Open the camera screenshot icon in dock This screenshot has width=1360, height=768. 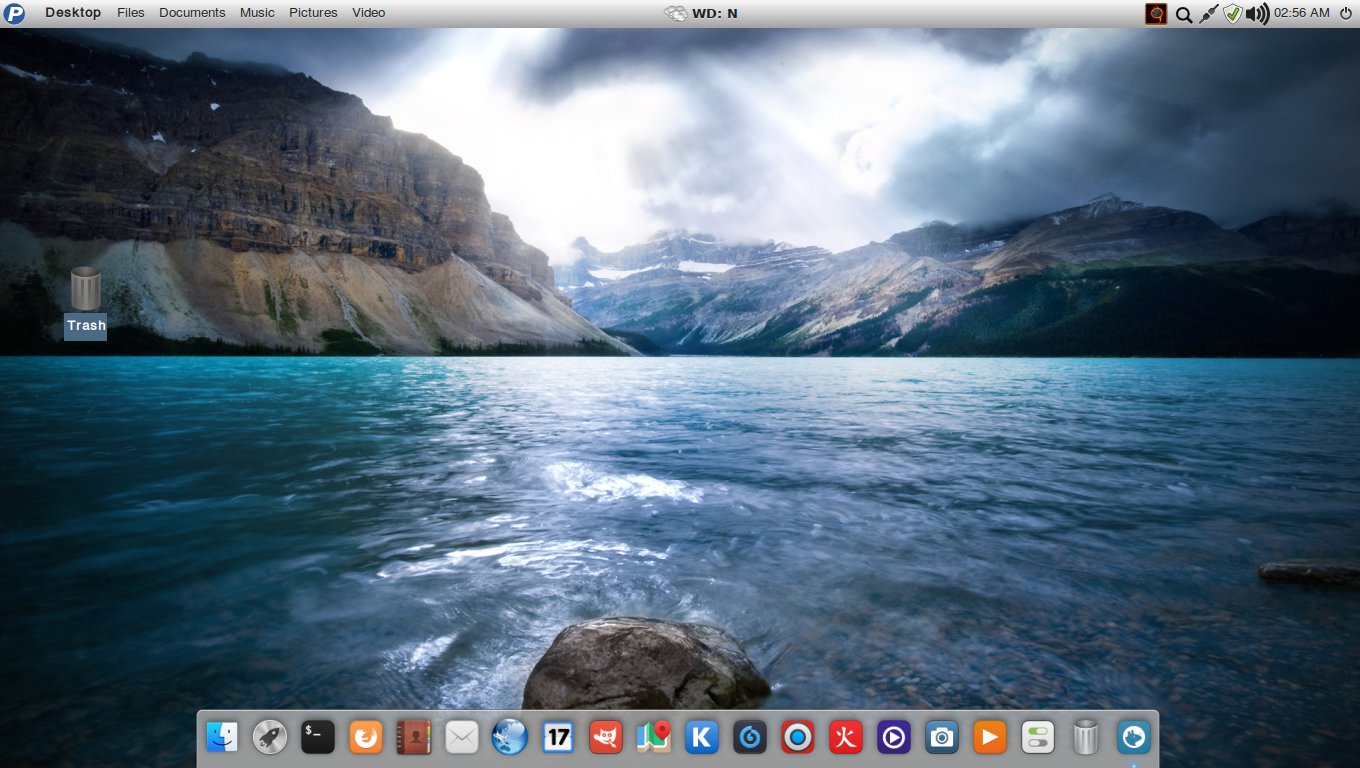point(942,738)
